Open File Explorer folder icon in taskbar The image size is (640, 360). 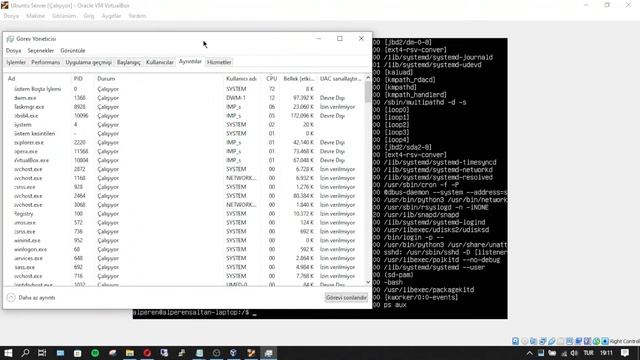pyautogui.click(x=130, y=353)
